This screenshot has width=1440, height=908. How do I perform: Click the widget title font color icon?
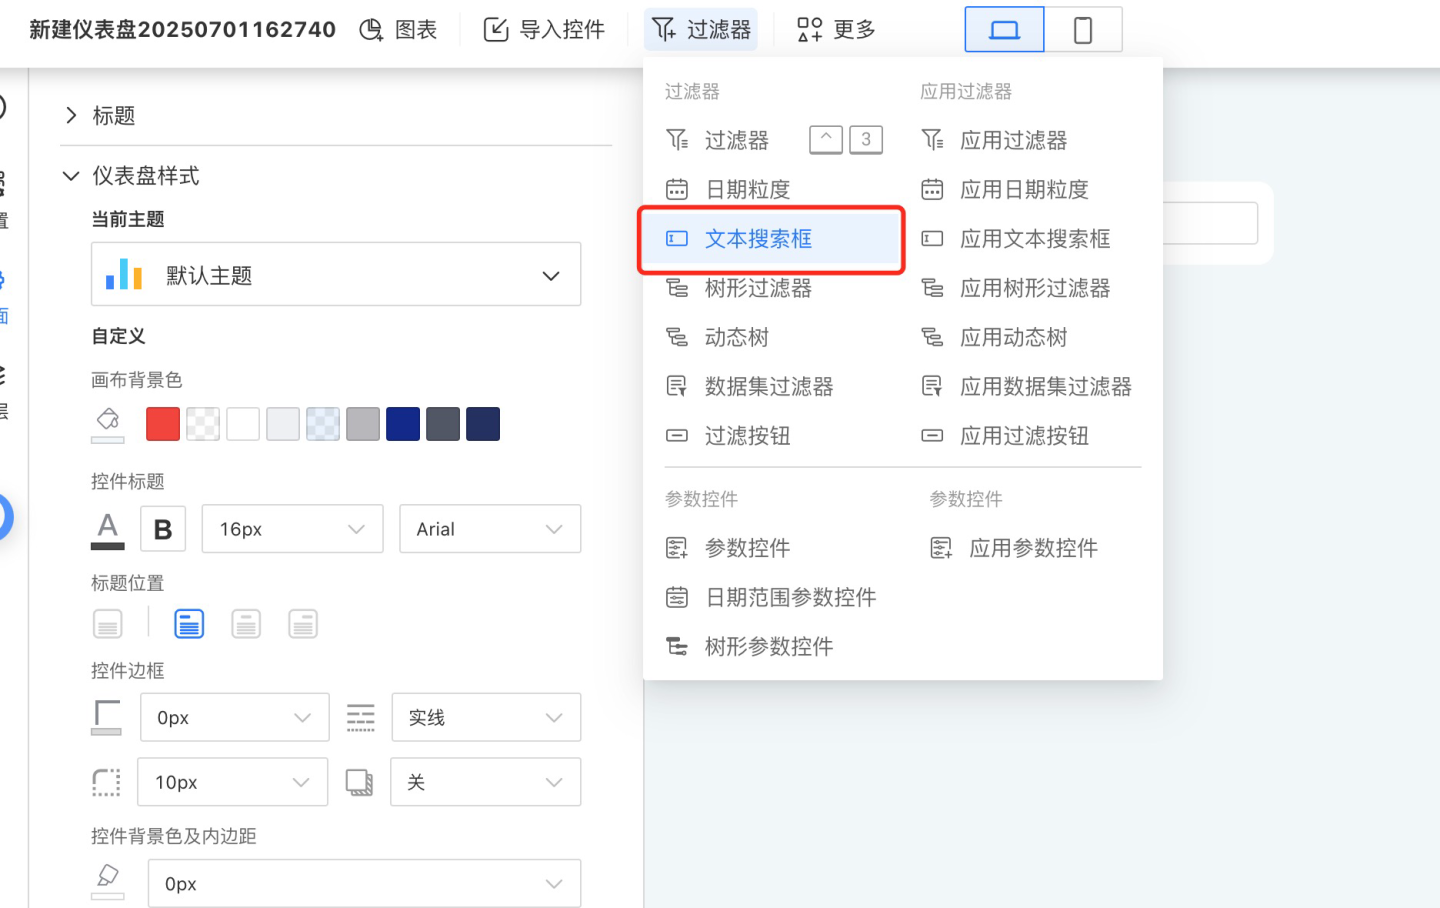coord(108,529)
